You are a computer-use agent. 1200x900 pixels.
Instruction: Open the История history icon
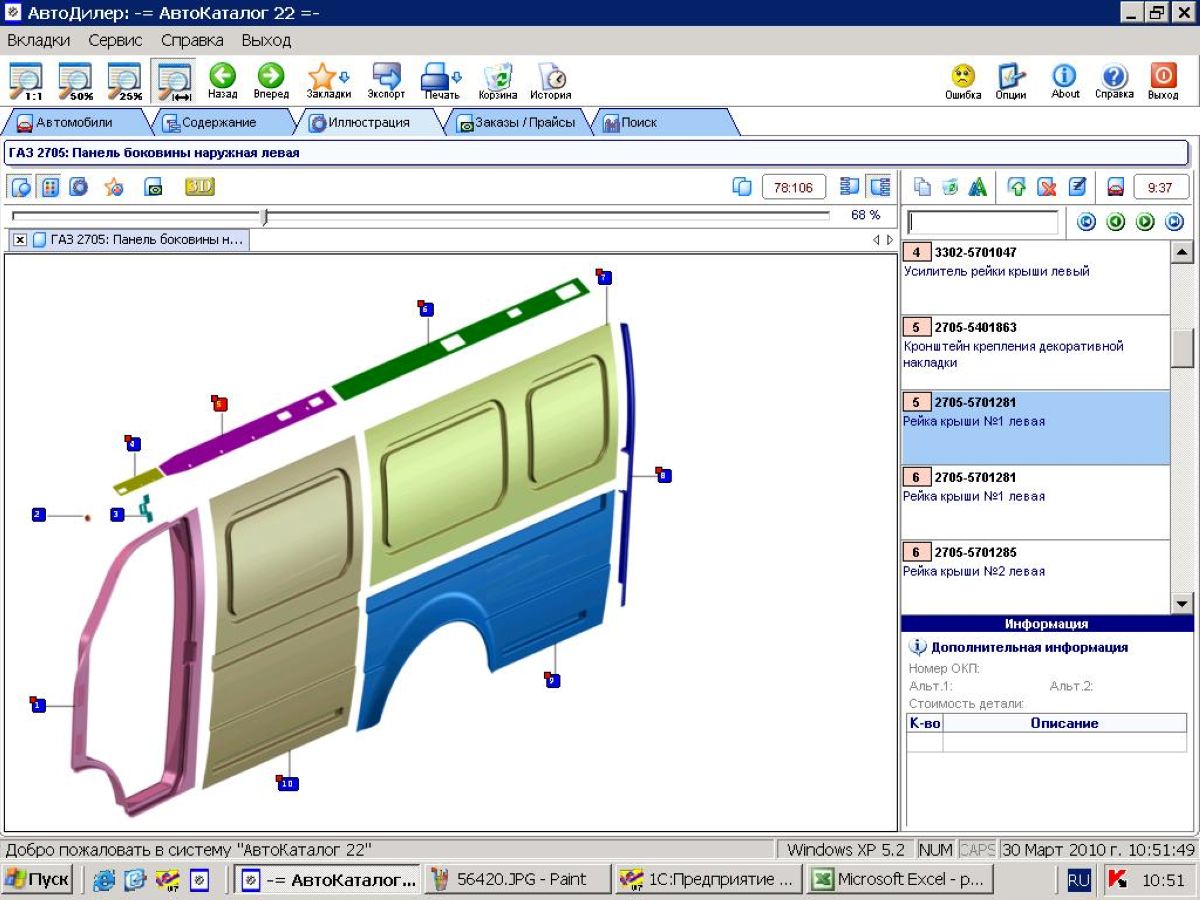551,81
